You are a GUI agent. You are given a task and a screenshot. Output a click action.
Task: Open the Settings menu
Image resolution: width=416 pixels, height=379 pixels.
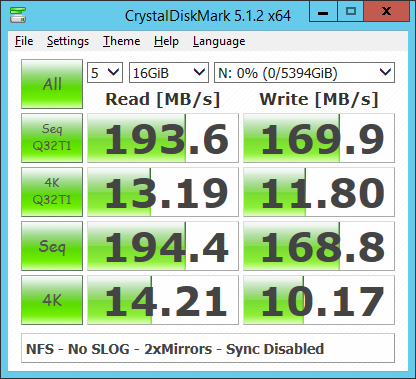tap(68, 41)
